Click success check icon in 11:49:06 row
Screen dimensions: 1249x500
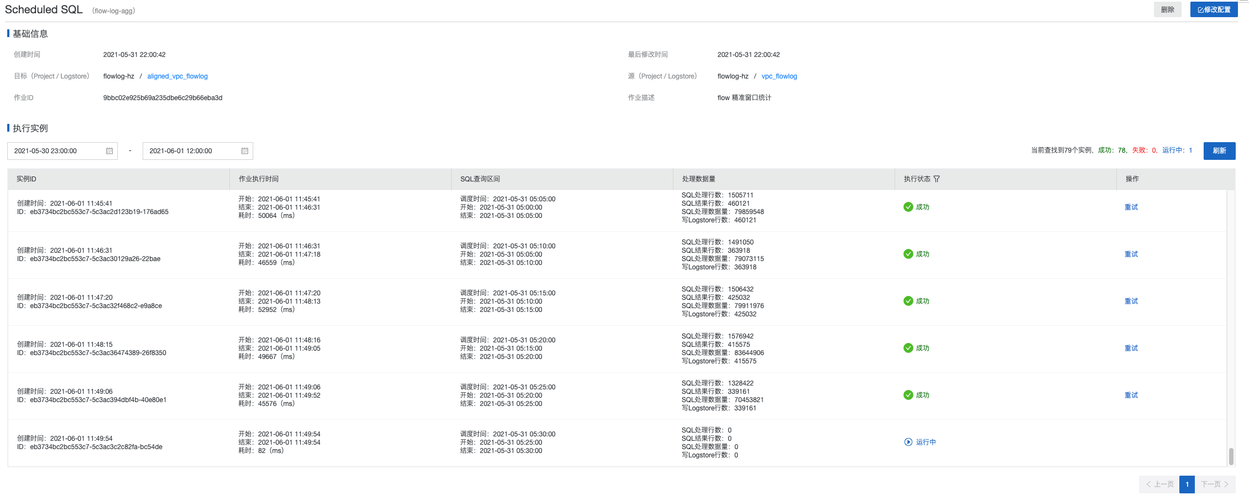(908, 395)
